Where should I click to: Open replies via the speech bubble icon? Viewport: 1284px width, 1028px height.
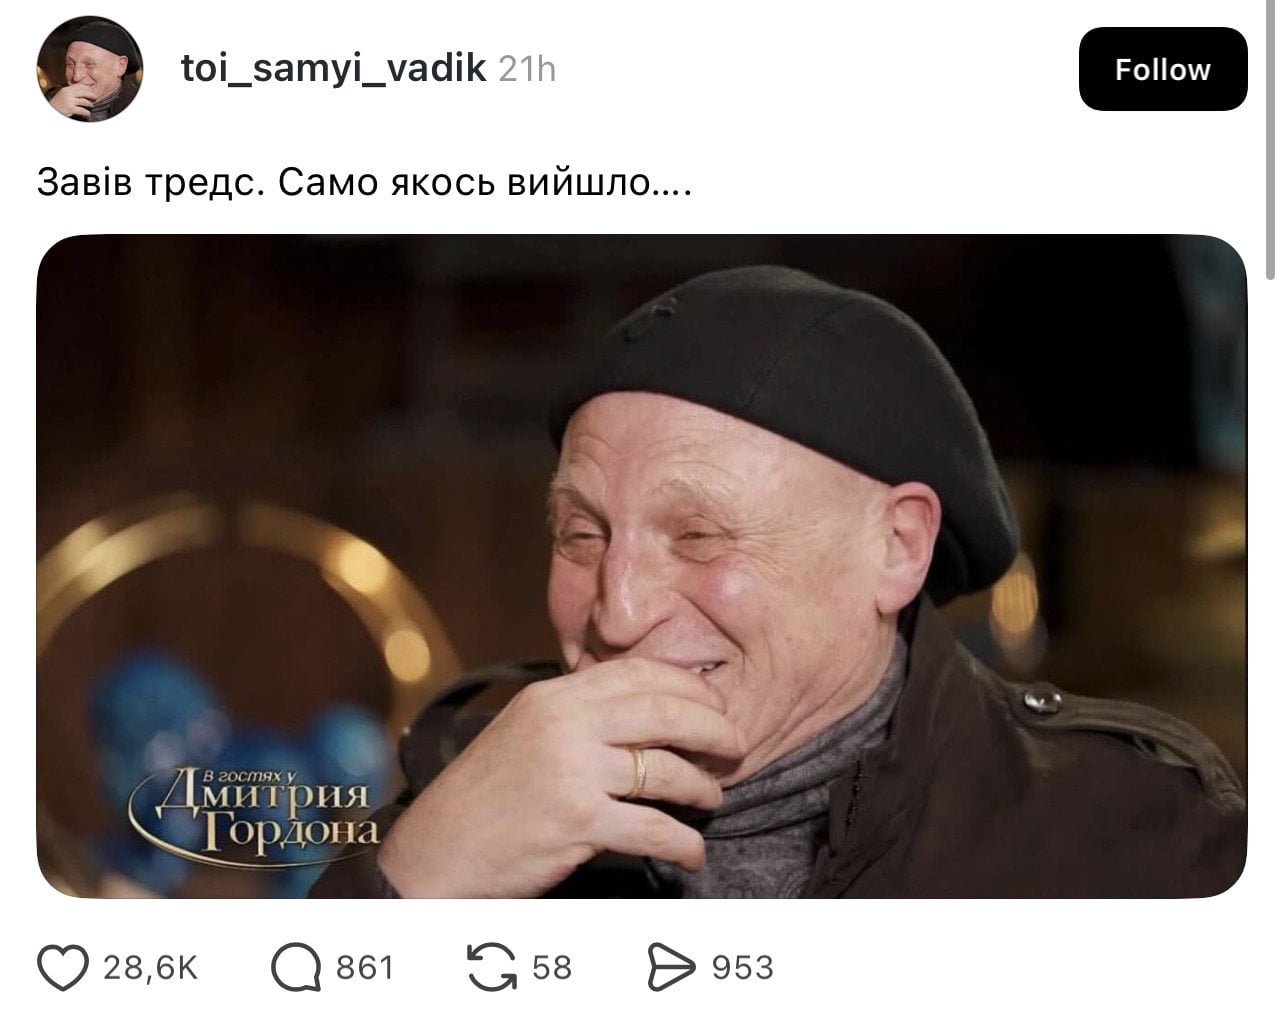point(296,968)
